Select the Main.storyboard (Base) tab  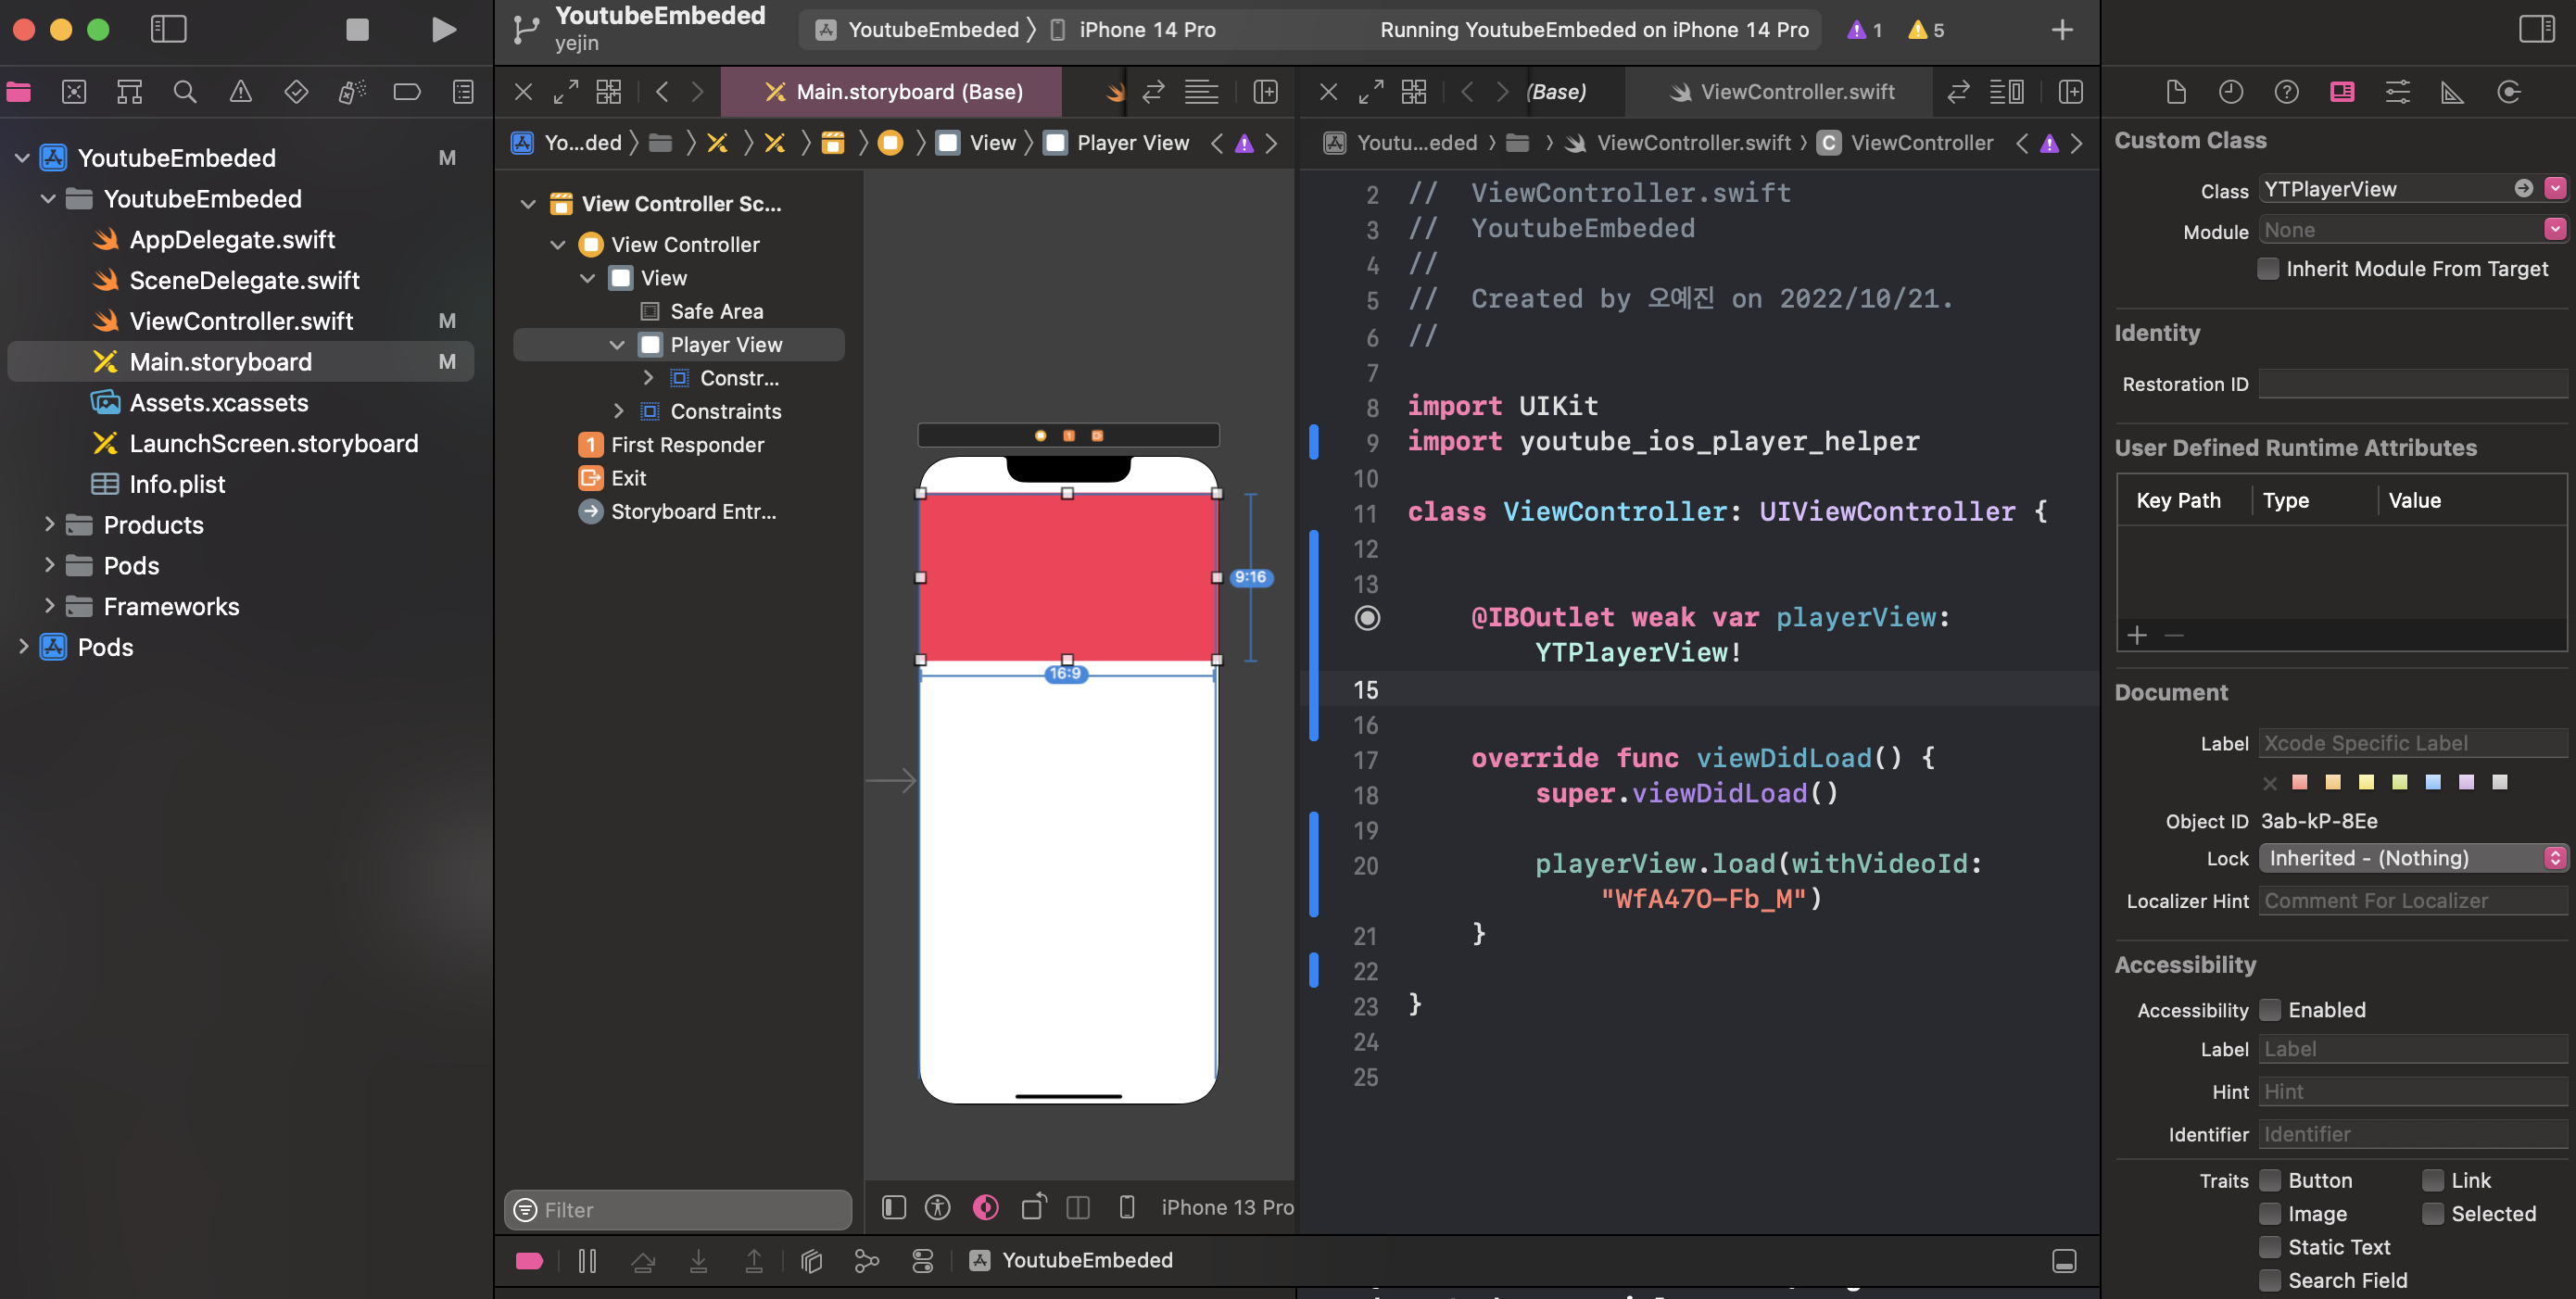892,92
